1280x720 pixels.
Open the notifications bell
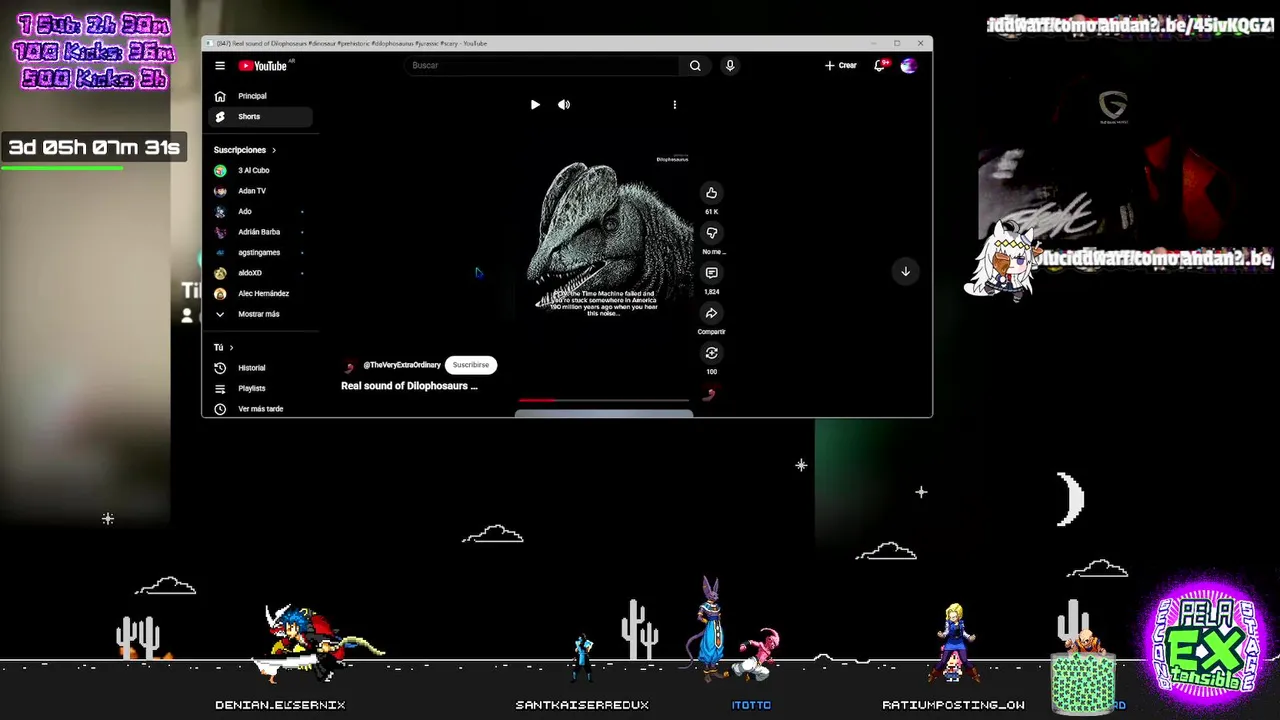coord(880,66)
